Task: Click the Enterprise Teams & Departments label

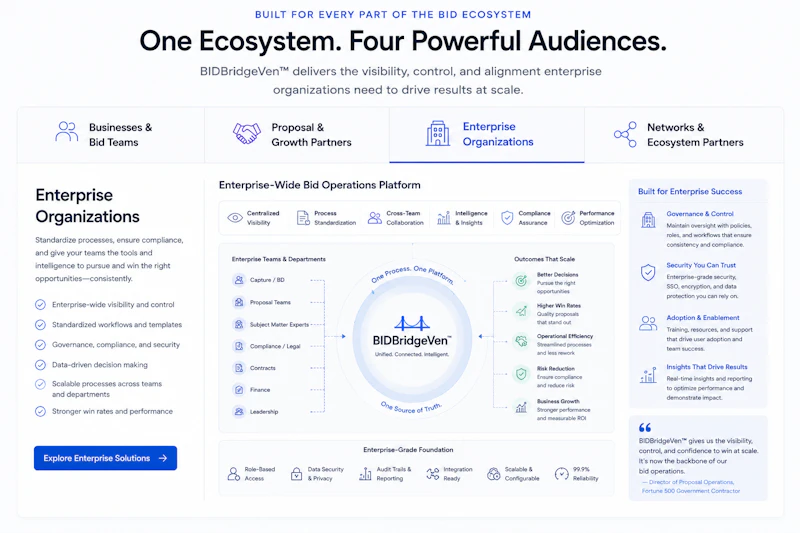Action: (279, 259)
